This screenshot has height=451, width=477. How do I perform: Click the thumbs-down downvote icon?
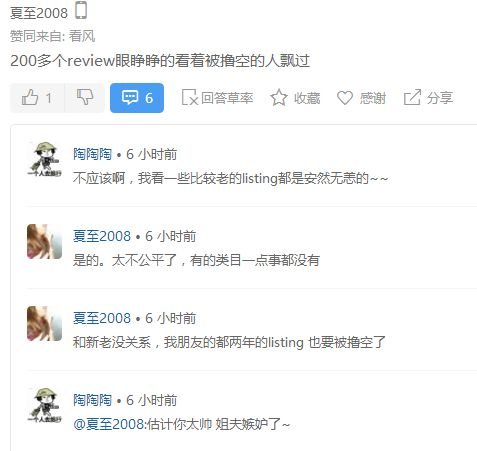(85, 97)
